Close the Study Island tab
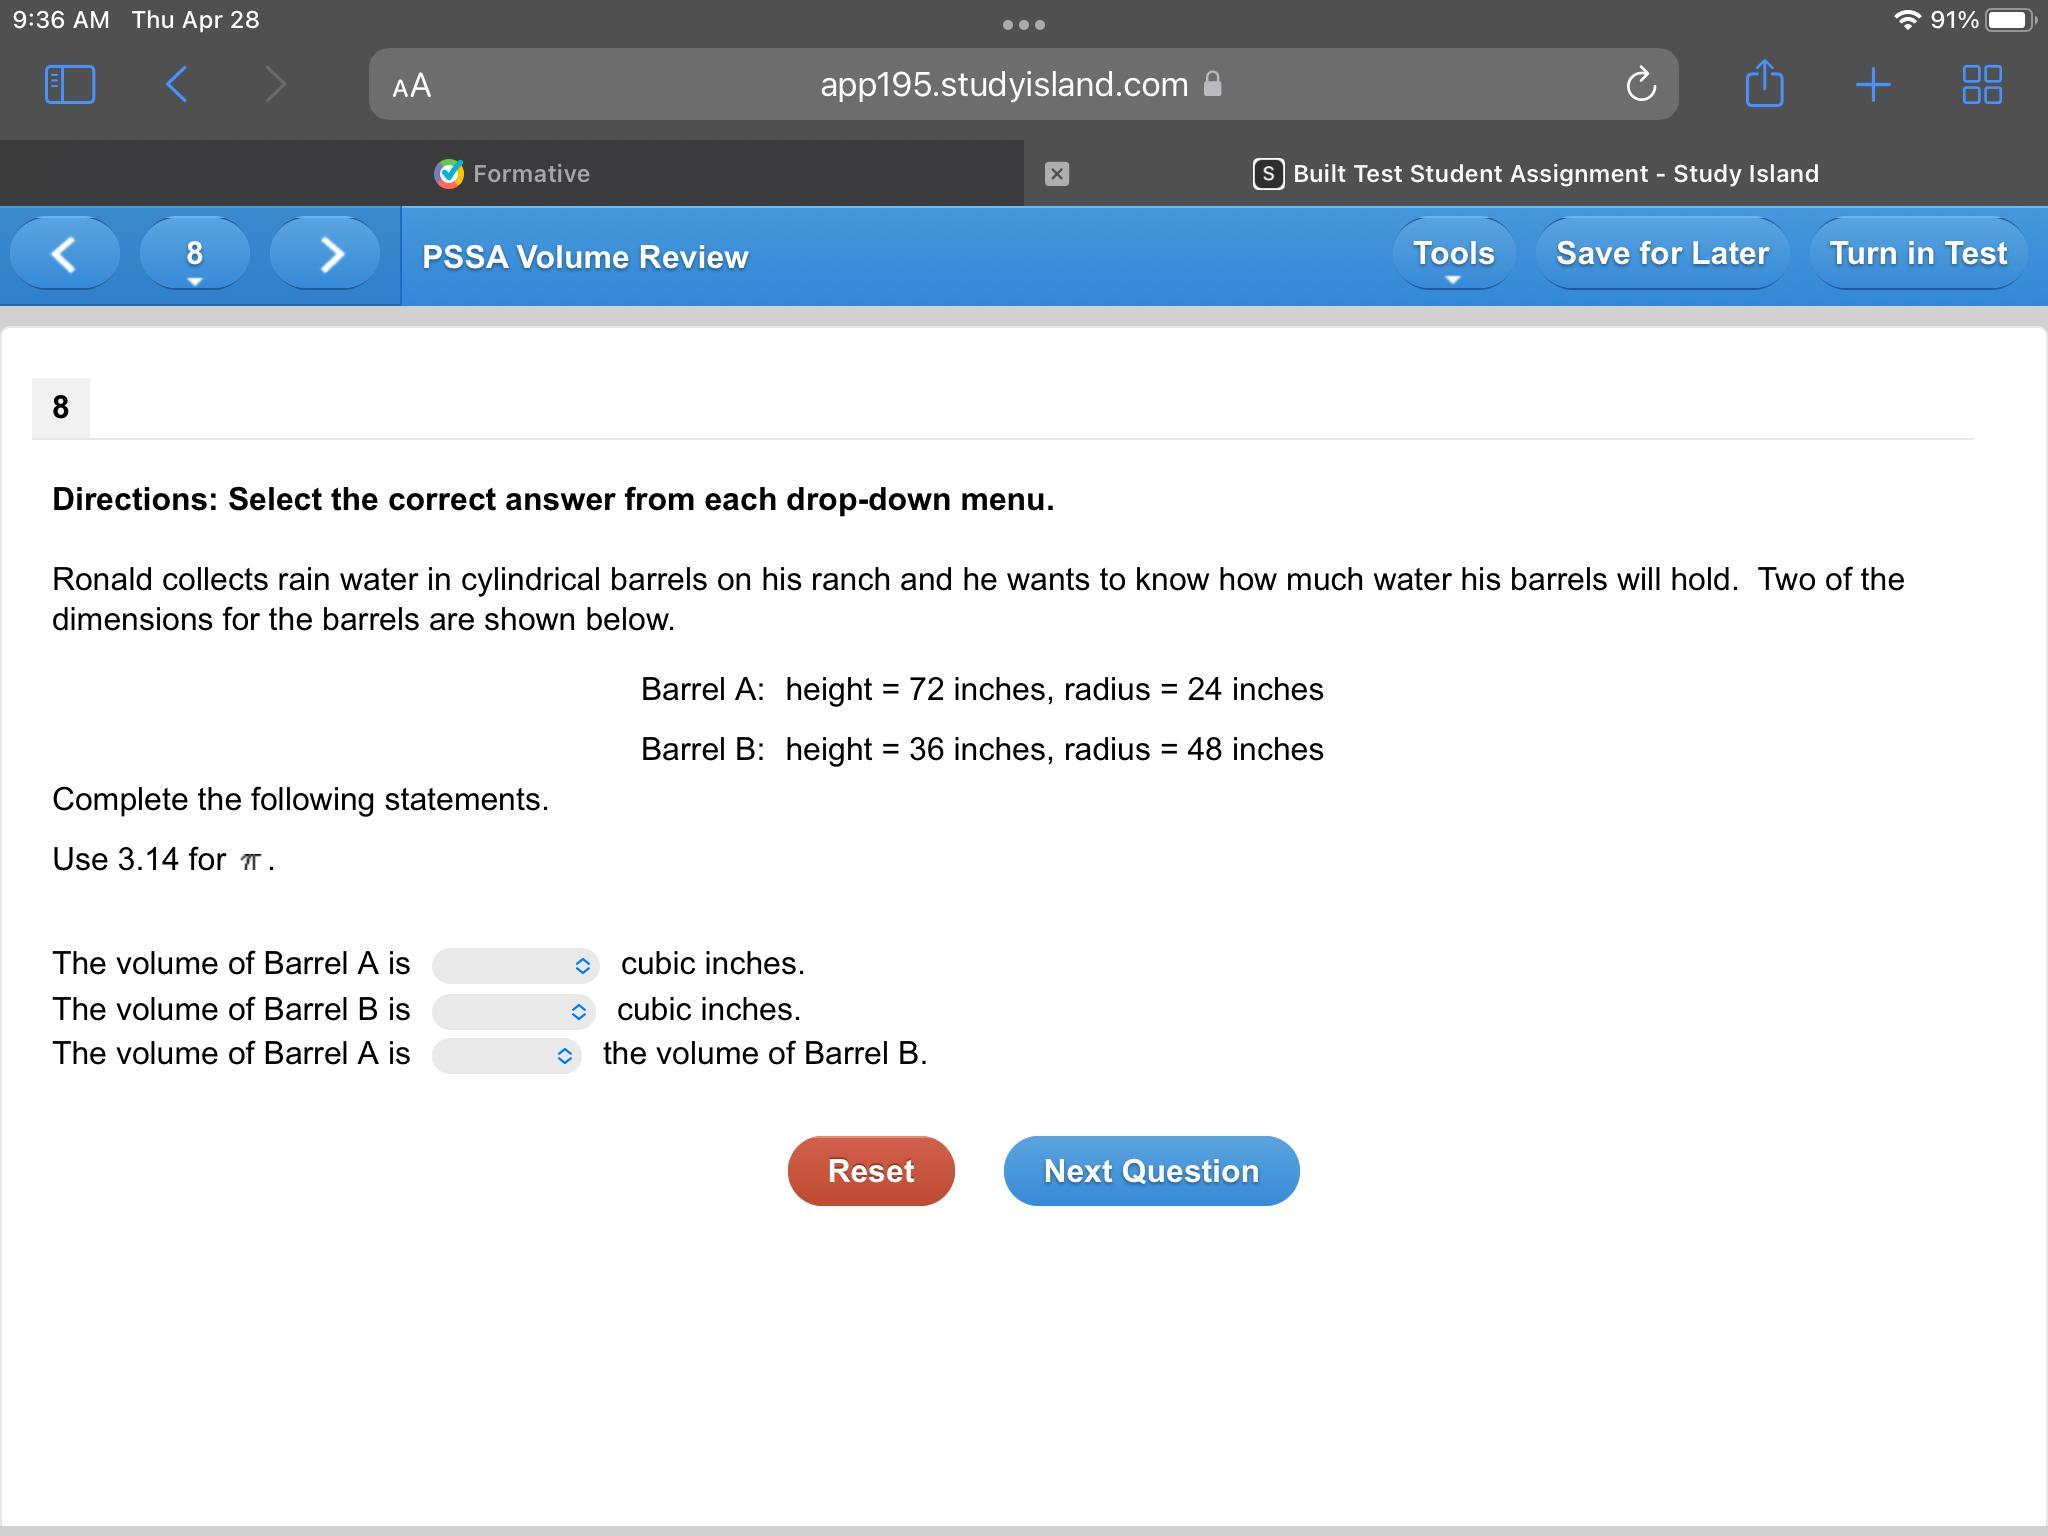The width and height of the screenshot is (2048, 1536). [x=1056, y=174]
